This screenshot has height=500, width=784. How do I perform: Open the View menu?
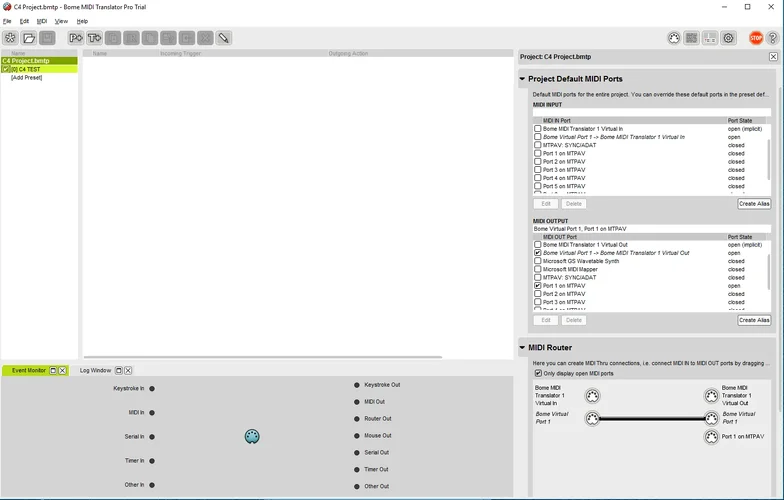[x=61, y=21]
